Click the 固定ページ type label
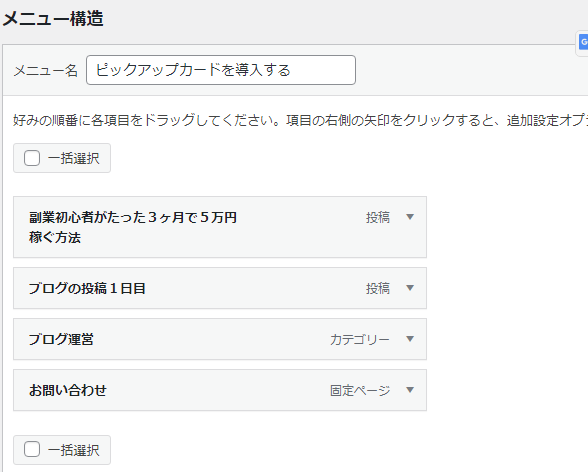Image resolution: width=588 pixels, height=472 pixels. coord(360,390)
